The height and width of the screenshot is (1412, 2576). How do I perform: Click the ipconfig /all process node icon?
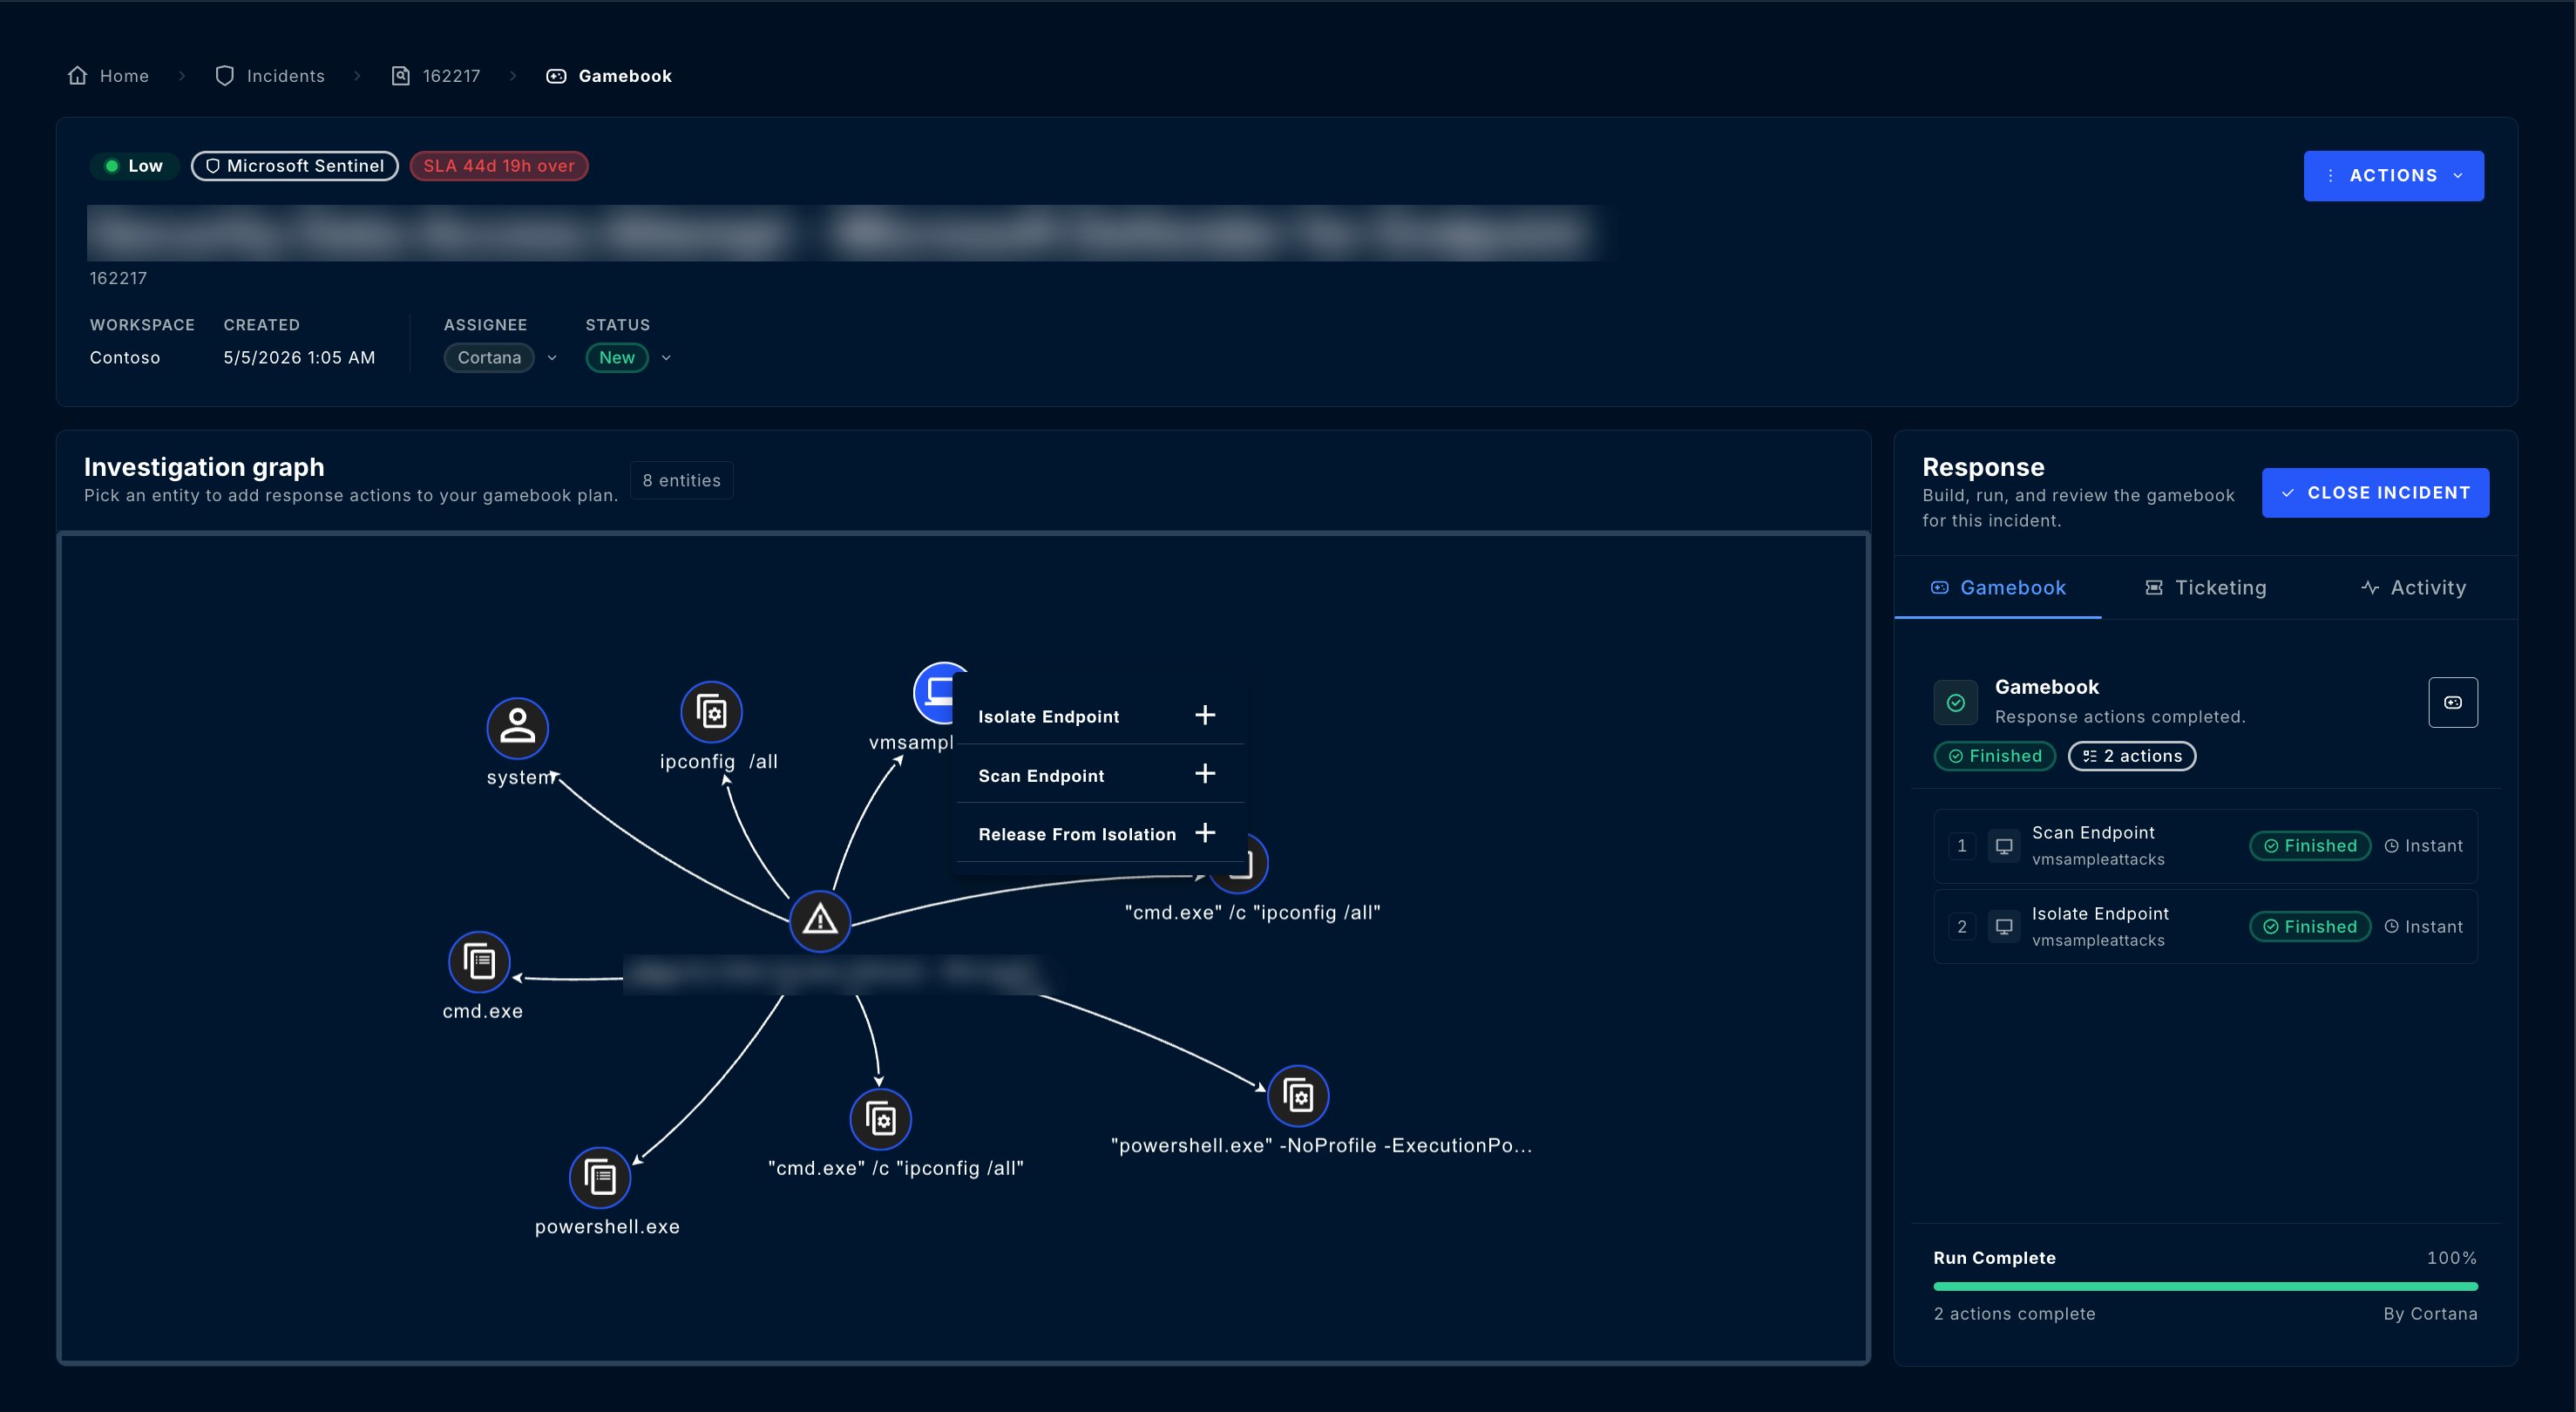[x=711, y=712]
